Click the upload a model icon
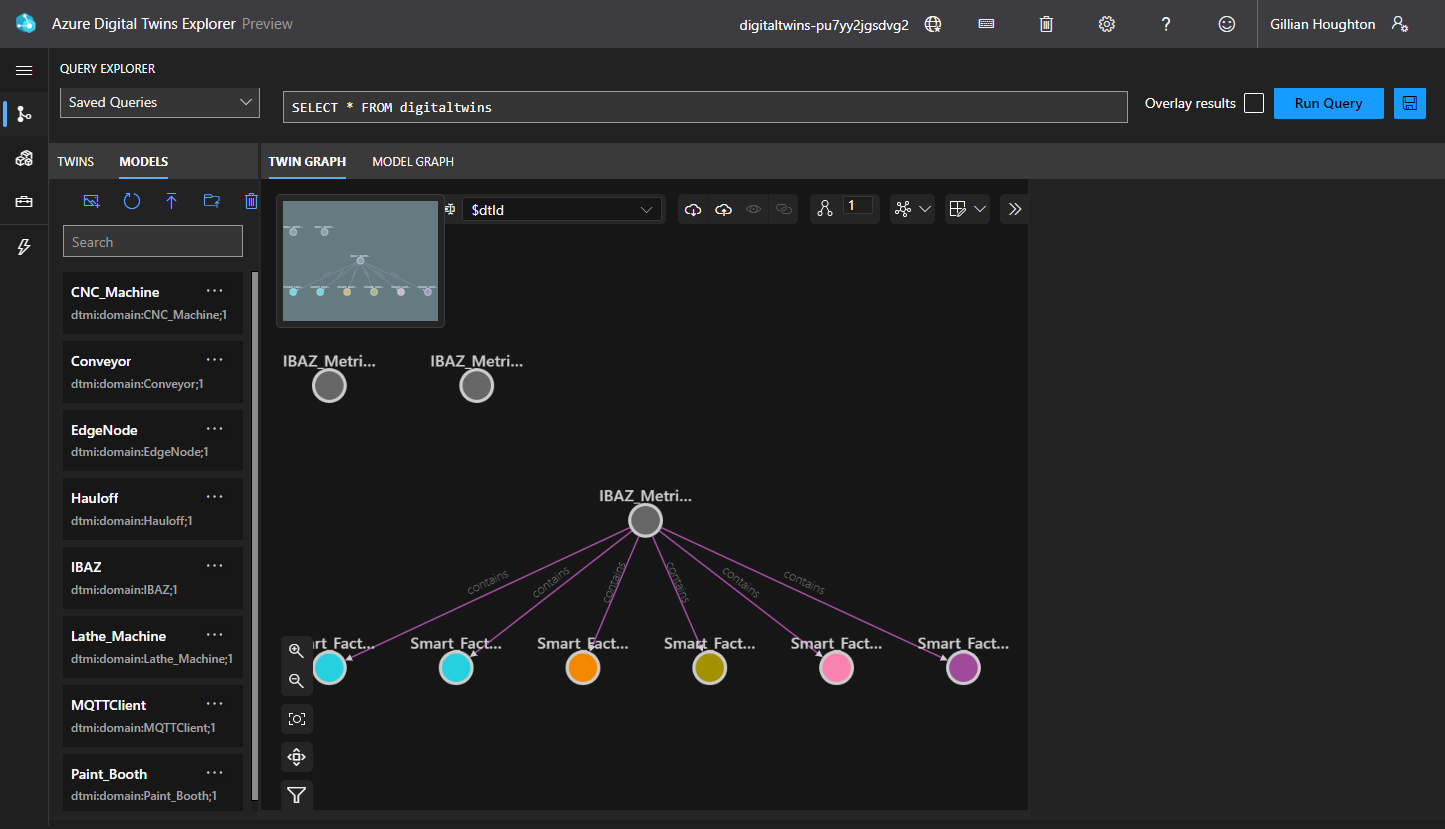 (171, 201)
